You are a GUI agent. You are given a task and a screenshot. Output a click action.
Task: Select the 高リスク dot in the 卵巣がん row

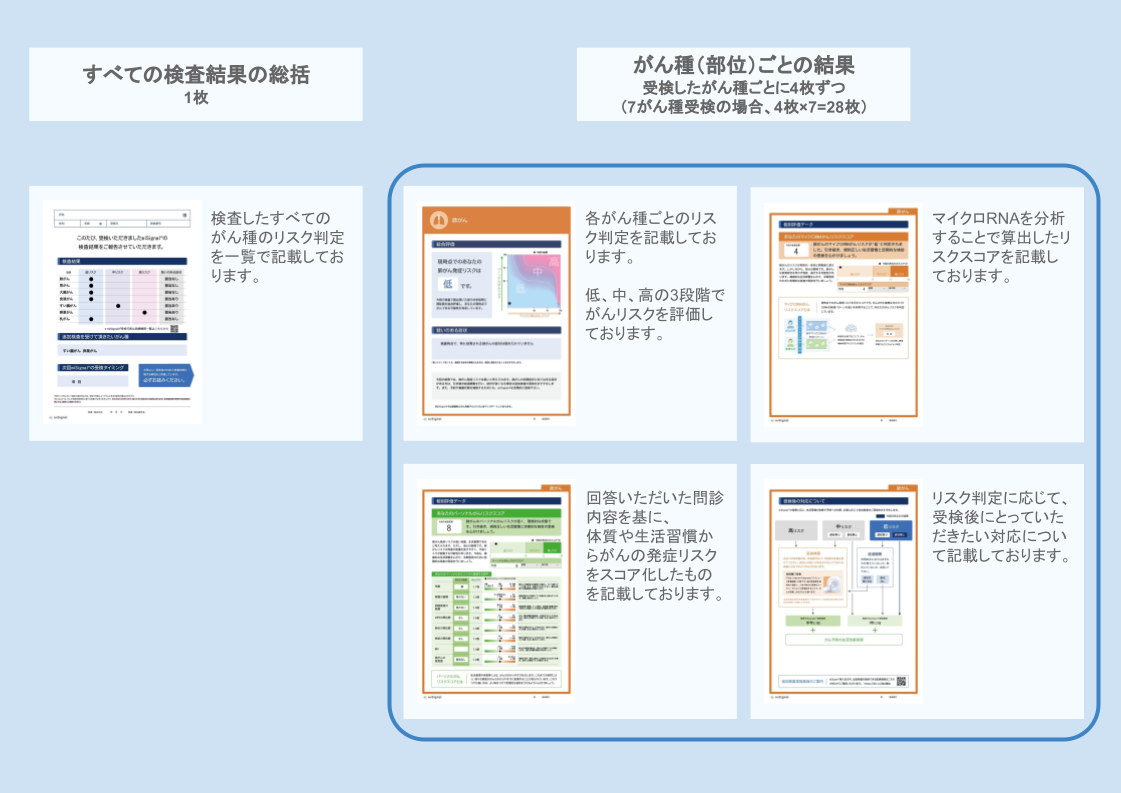[144, 312]
